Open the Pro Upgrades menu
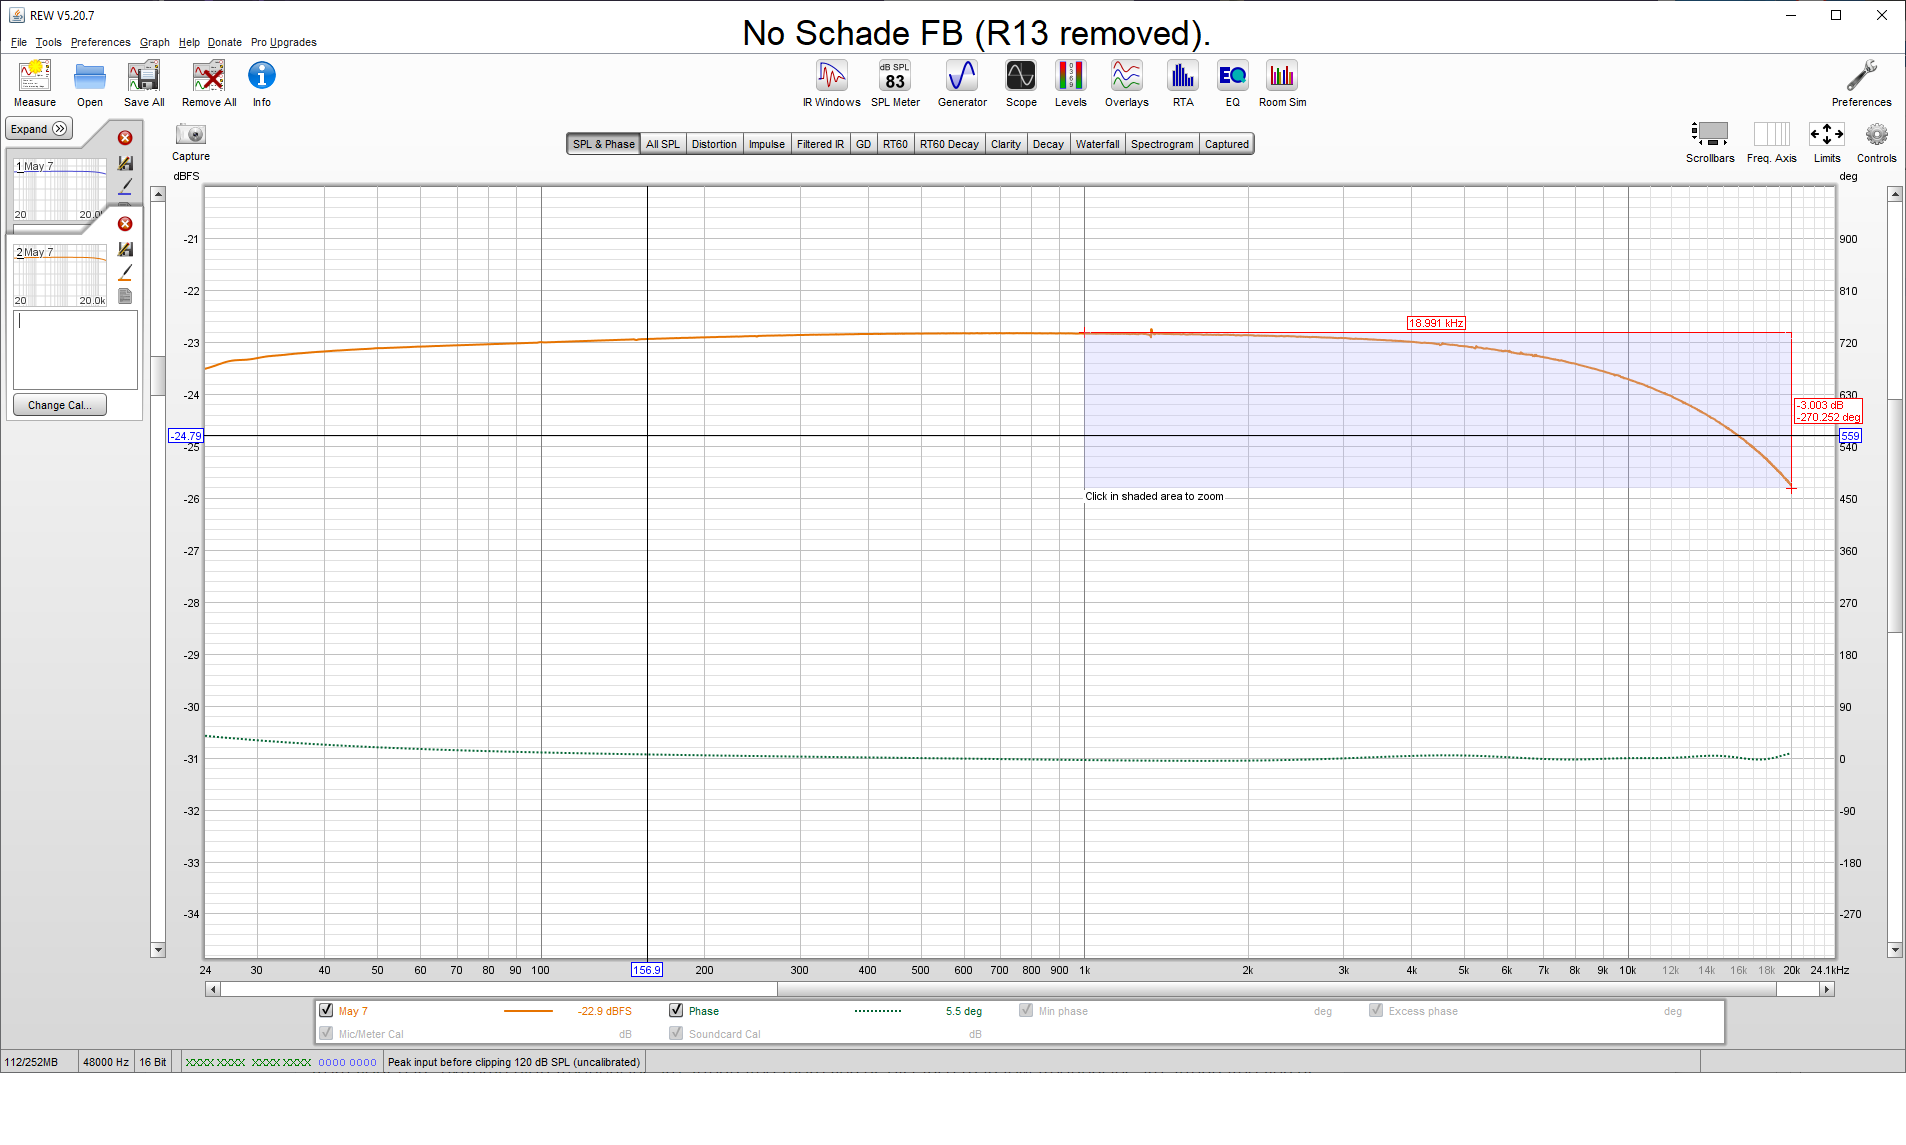The image size is (1906, 1145). (284, 42)
